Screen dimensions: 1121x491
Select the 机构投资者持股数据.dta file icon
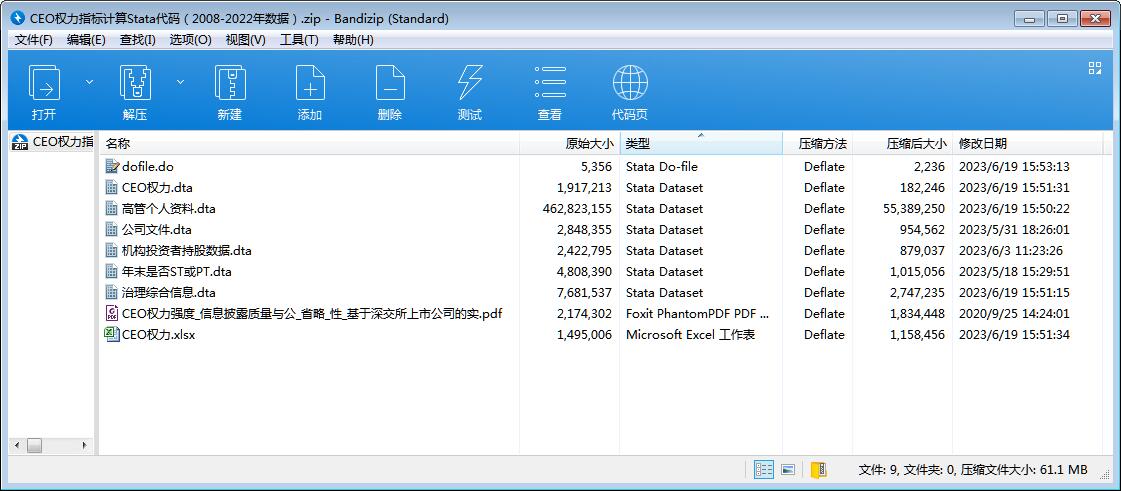tap(112, 250)
